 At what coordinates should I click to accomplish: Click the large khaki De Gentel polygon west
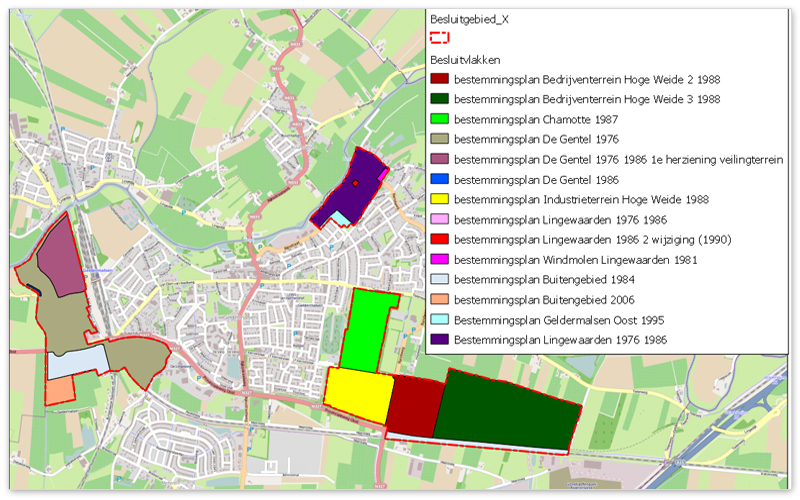point(59,316)
